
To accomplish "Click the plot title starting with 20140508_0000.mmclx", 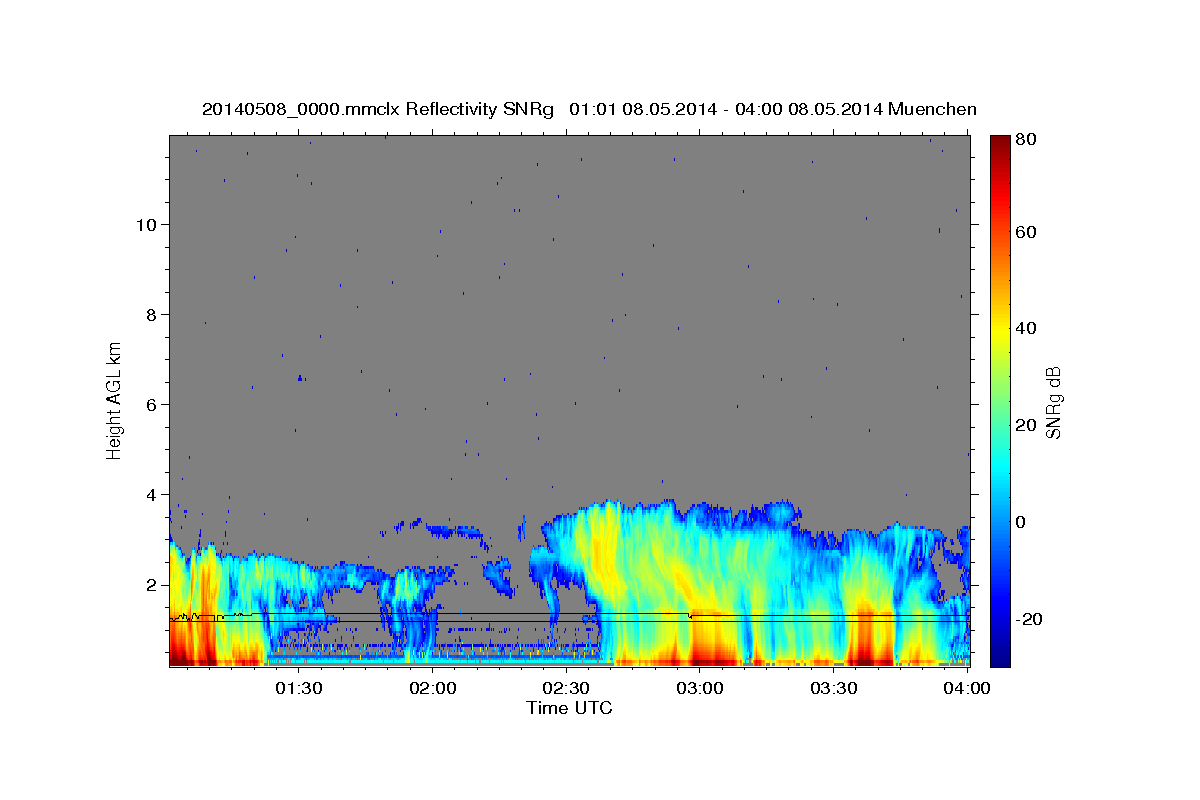I will [589, 109].
